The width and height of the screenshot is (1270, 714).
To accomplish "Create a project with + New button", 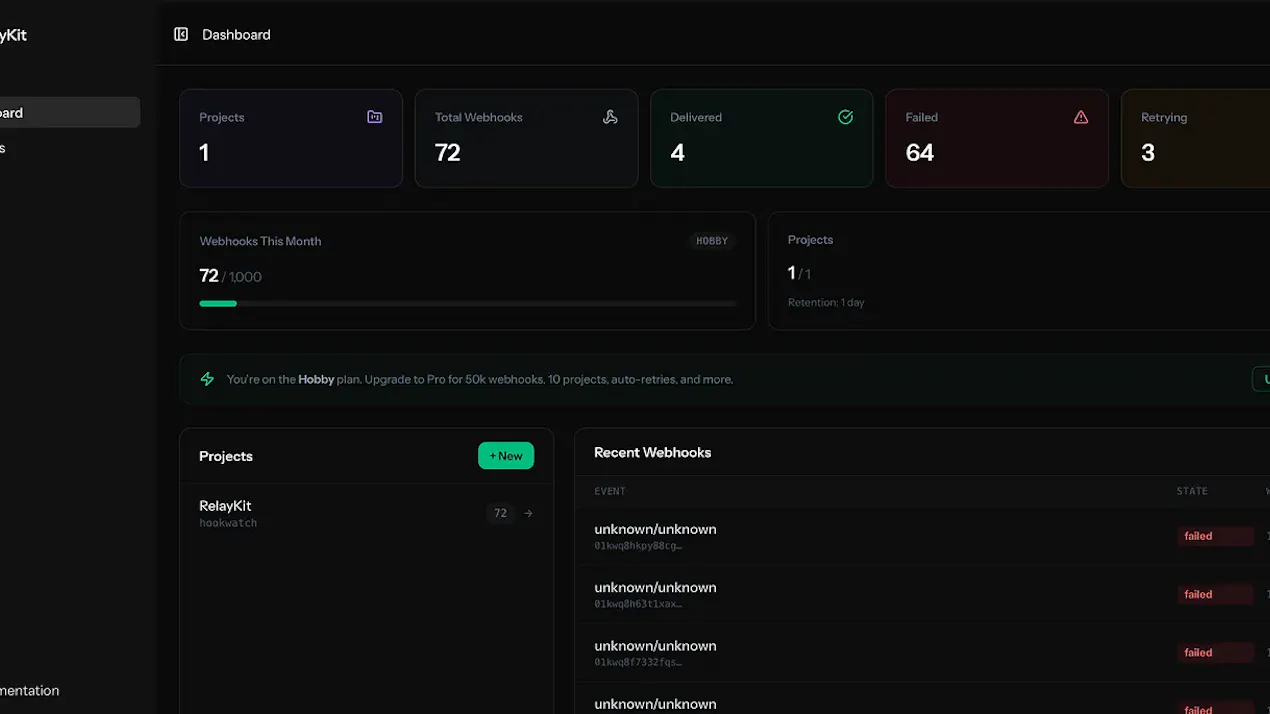I will 506,456.
